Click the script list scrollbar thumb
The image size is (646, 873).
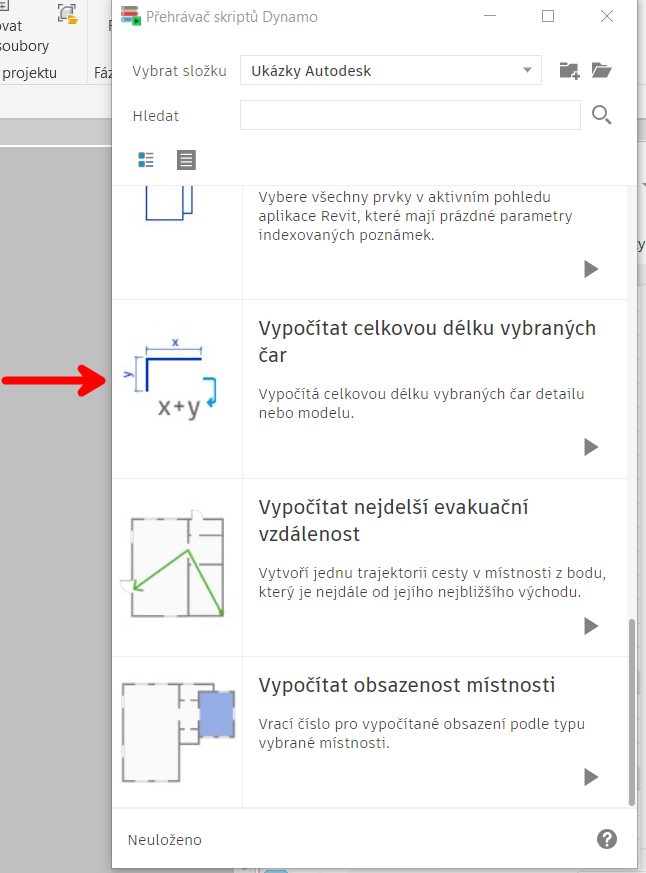click(632, 712)
